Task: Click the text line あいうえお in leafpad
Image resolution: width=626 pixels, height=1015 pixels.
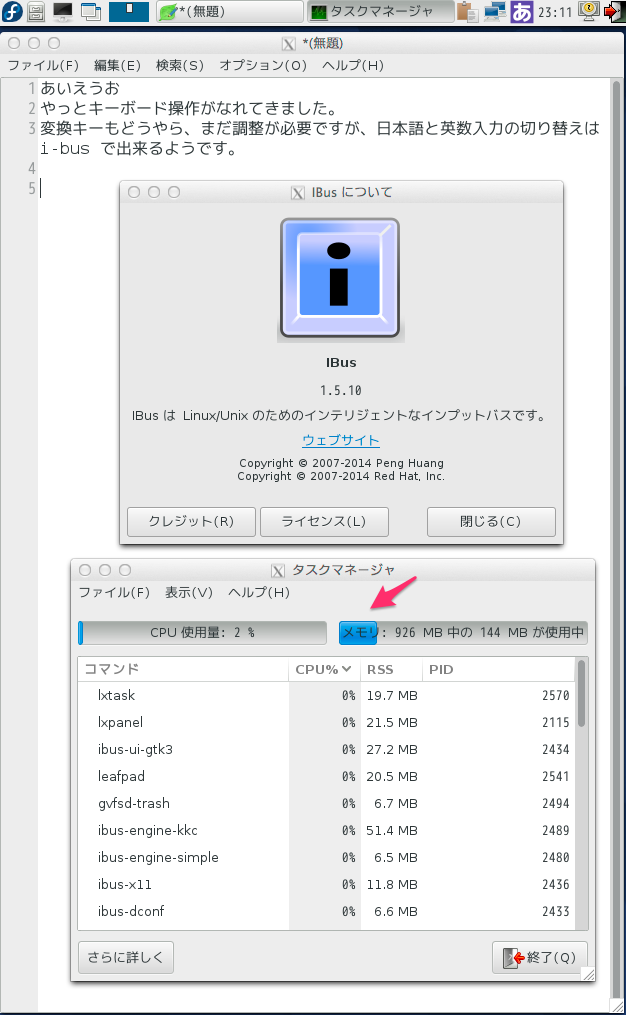Action: 80,88
